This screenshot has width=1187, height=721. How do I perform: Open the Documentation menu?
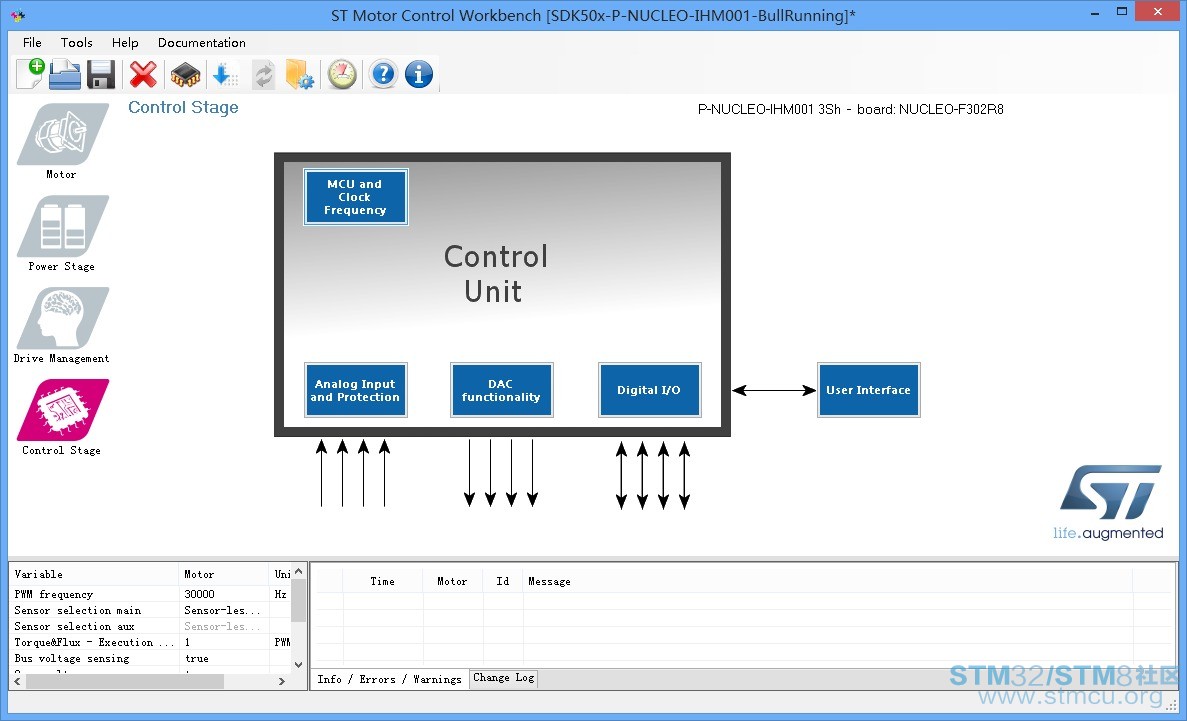[x=201, y=42]
